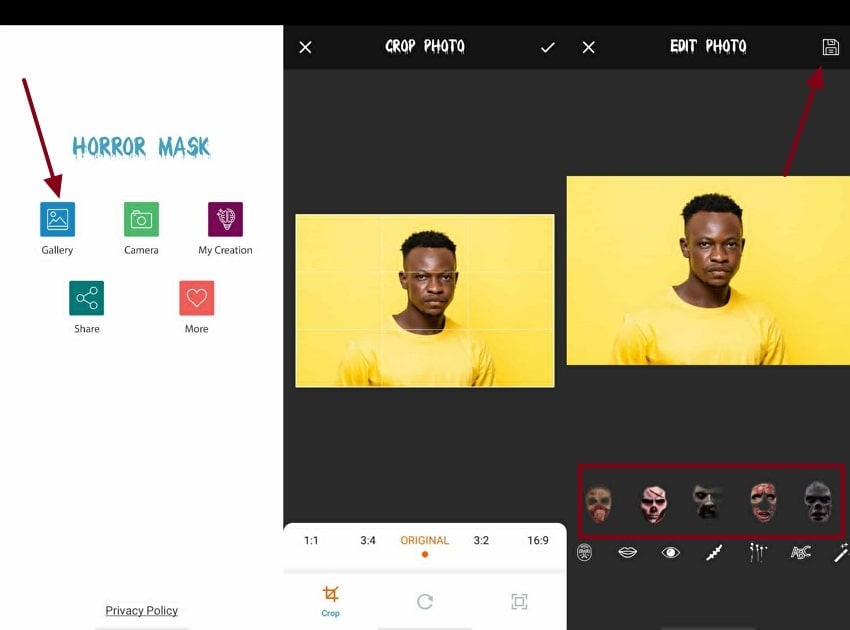Tap the Share app icon
The height and width of the screenshot is (630, 850).
click(87, 298)
